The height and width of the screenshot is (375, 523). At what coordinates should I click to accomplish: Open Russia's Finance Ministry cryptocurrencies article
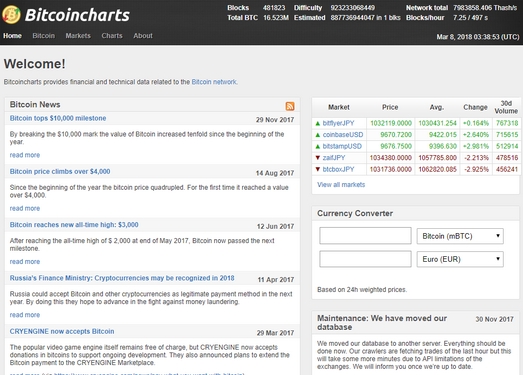tap(122, 278)
